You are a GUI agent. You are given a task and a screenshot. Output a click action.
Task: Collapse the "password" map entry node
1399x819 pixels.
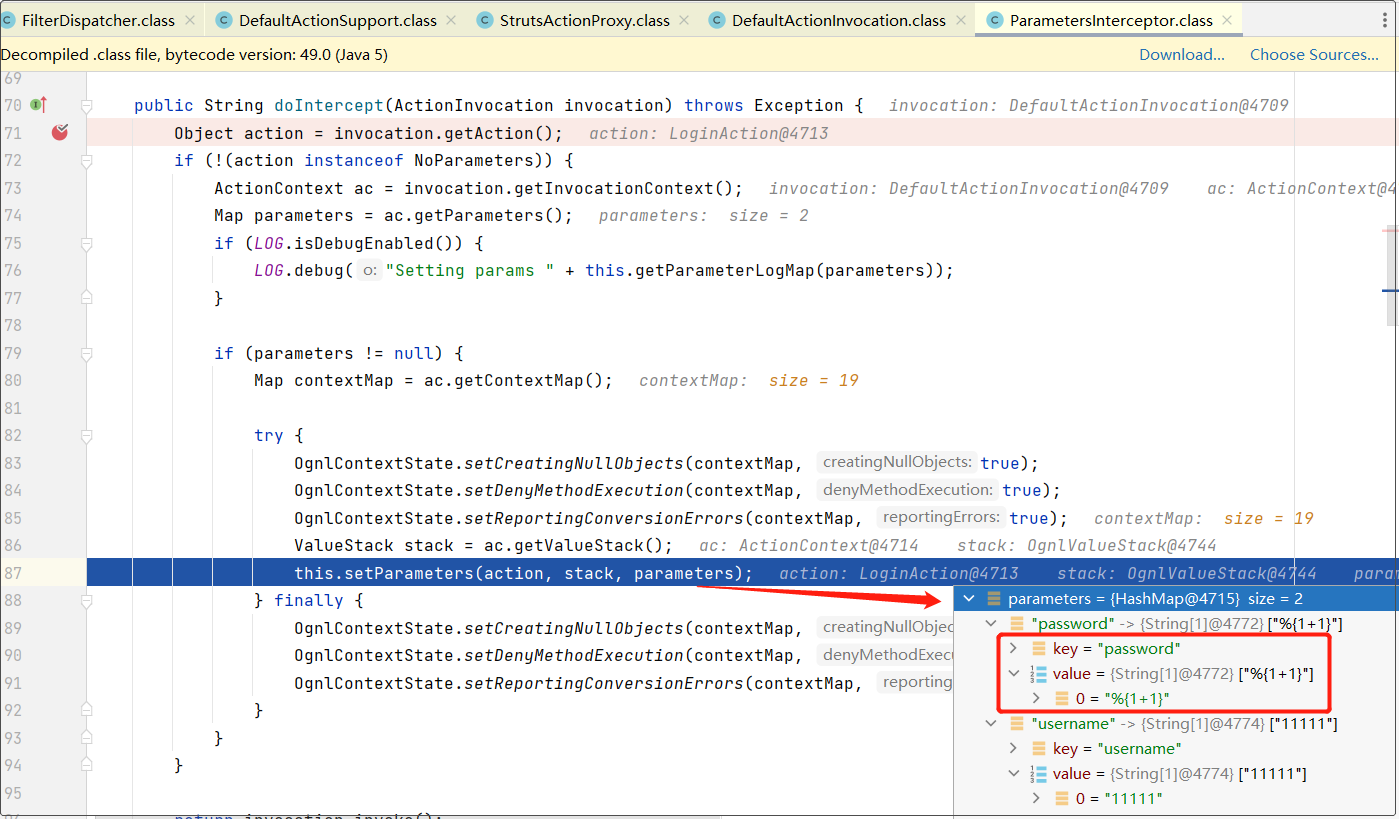click(x=991, y=623)
